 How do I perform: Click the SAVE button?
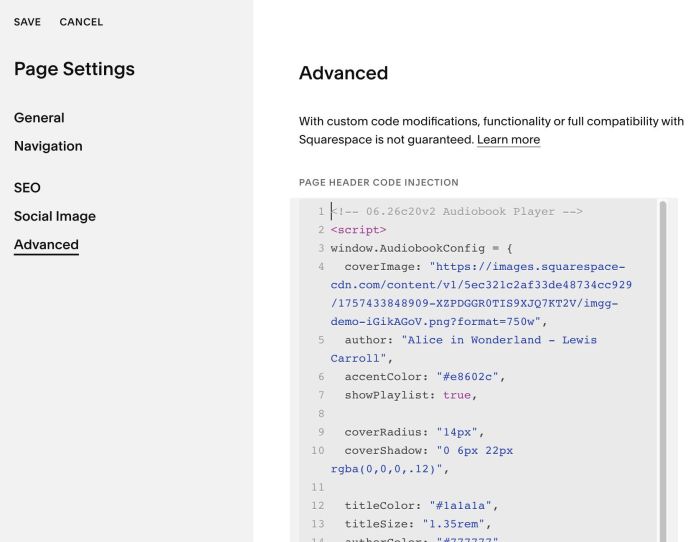27,22
